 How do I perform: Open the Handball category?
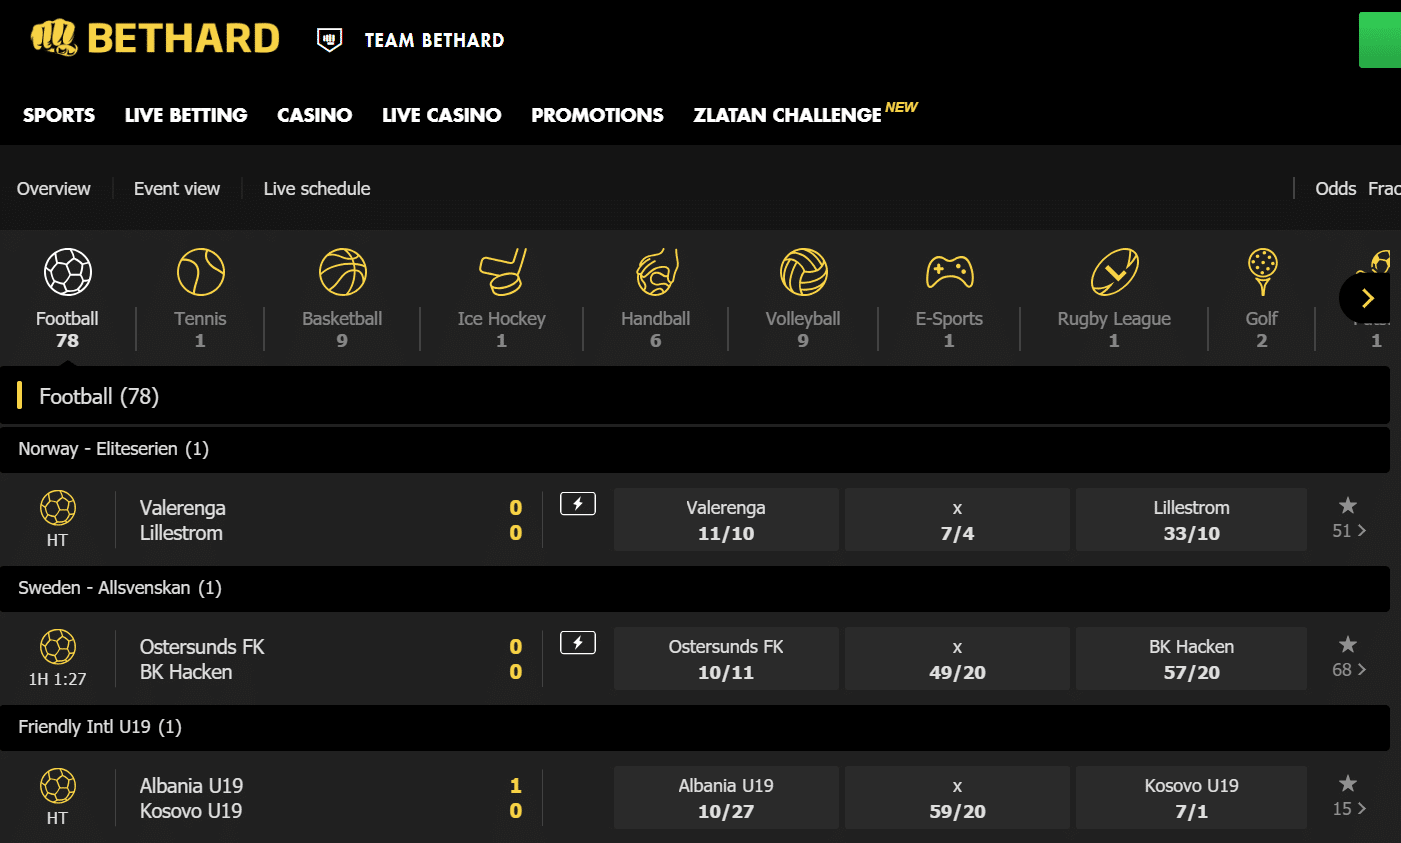pyautogui.click(x=655, y=271)
